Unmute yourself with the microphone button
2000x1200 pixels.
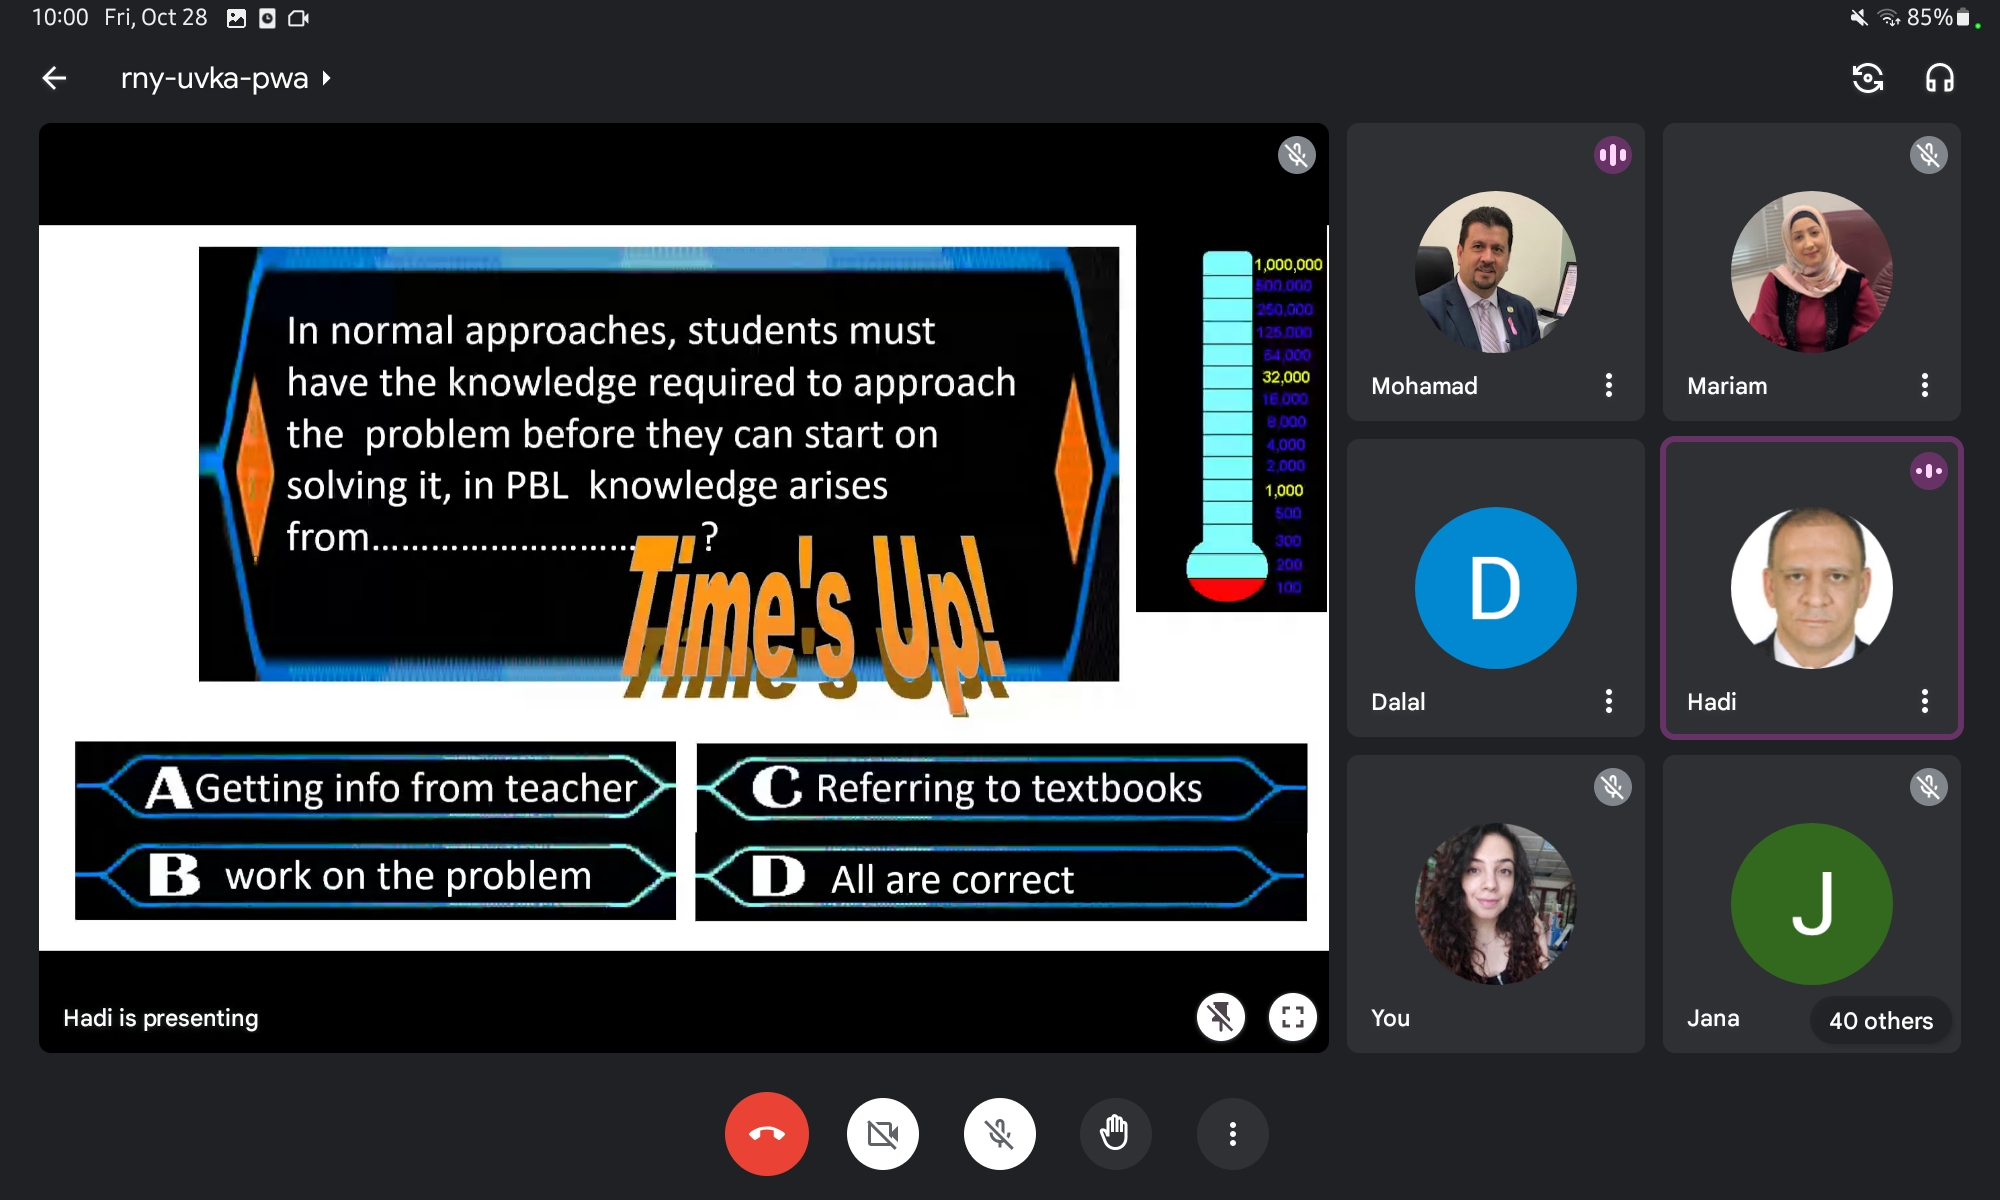(999, 1134)
